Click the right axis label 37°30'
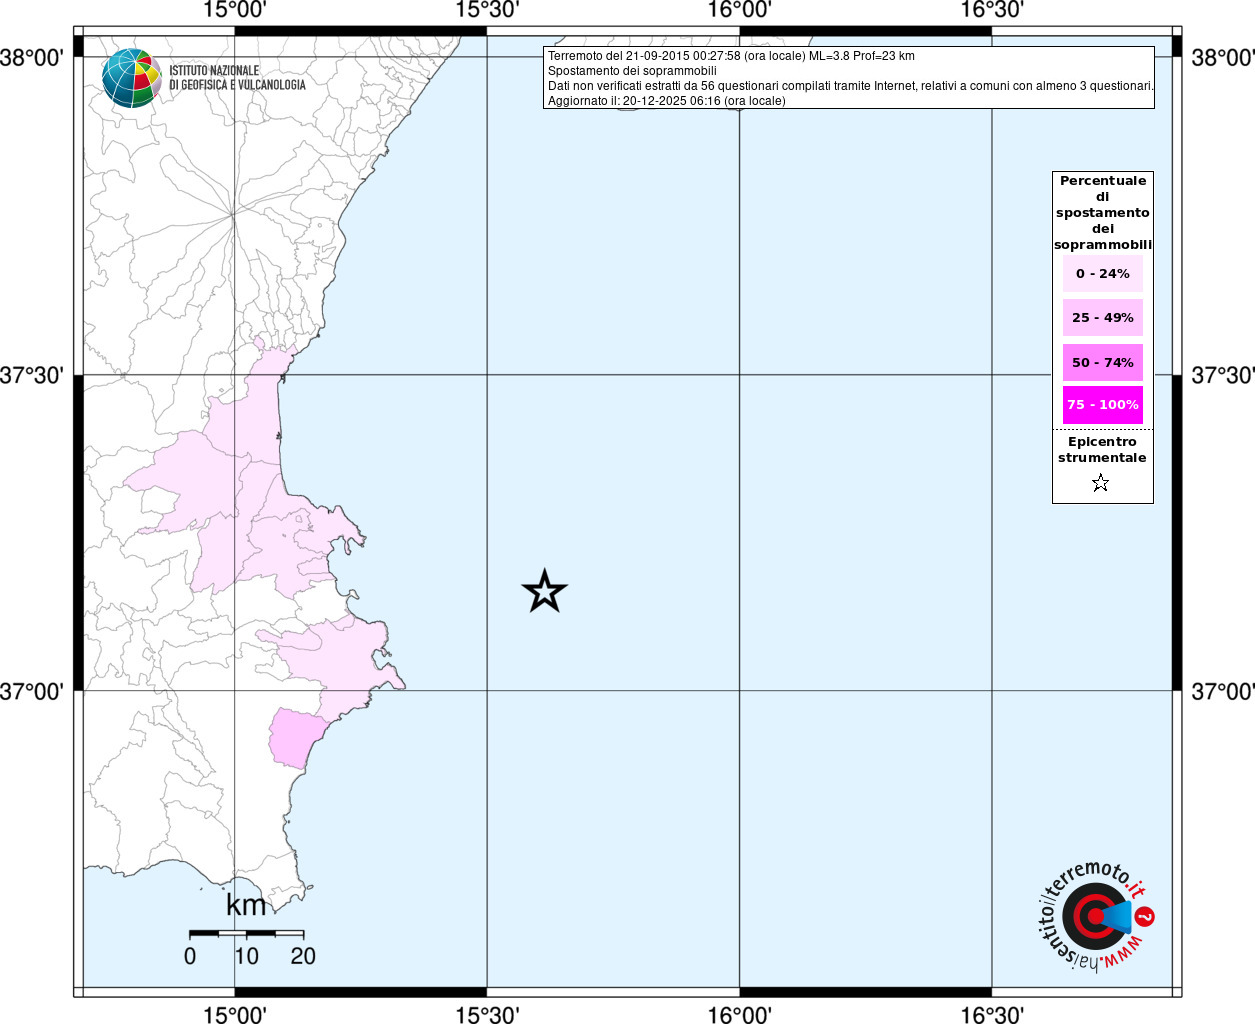Screen dimensions: 1255x1024 click(1222, 375)
